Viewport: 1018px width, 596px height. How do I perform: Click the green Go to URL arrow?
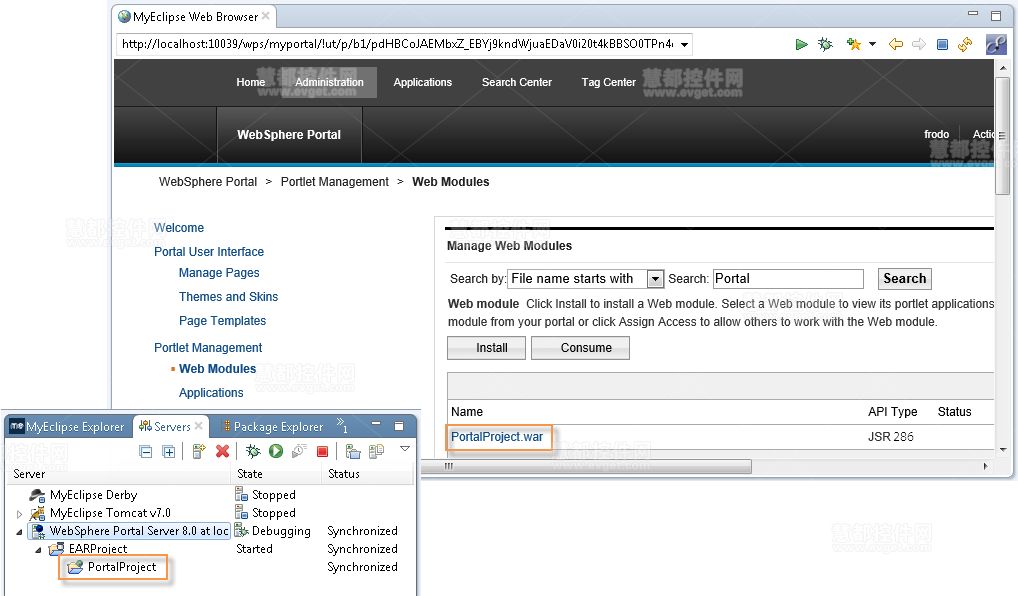coord(801,44)
